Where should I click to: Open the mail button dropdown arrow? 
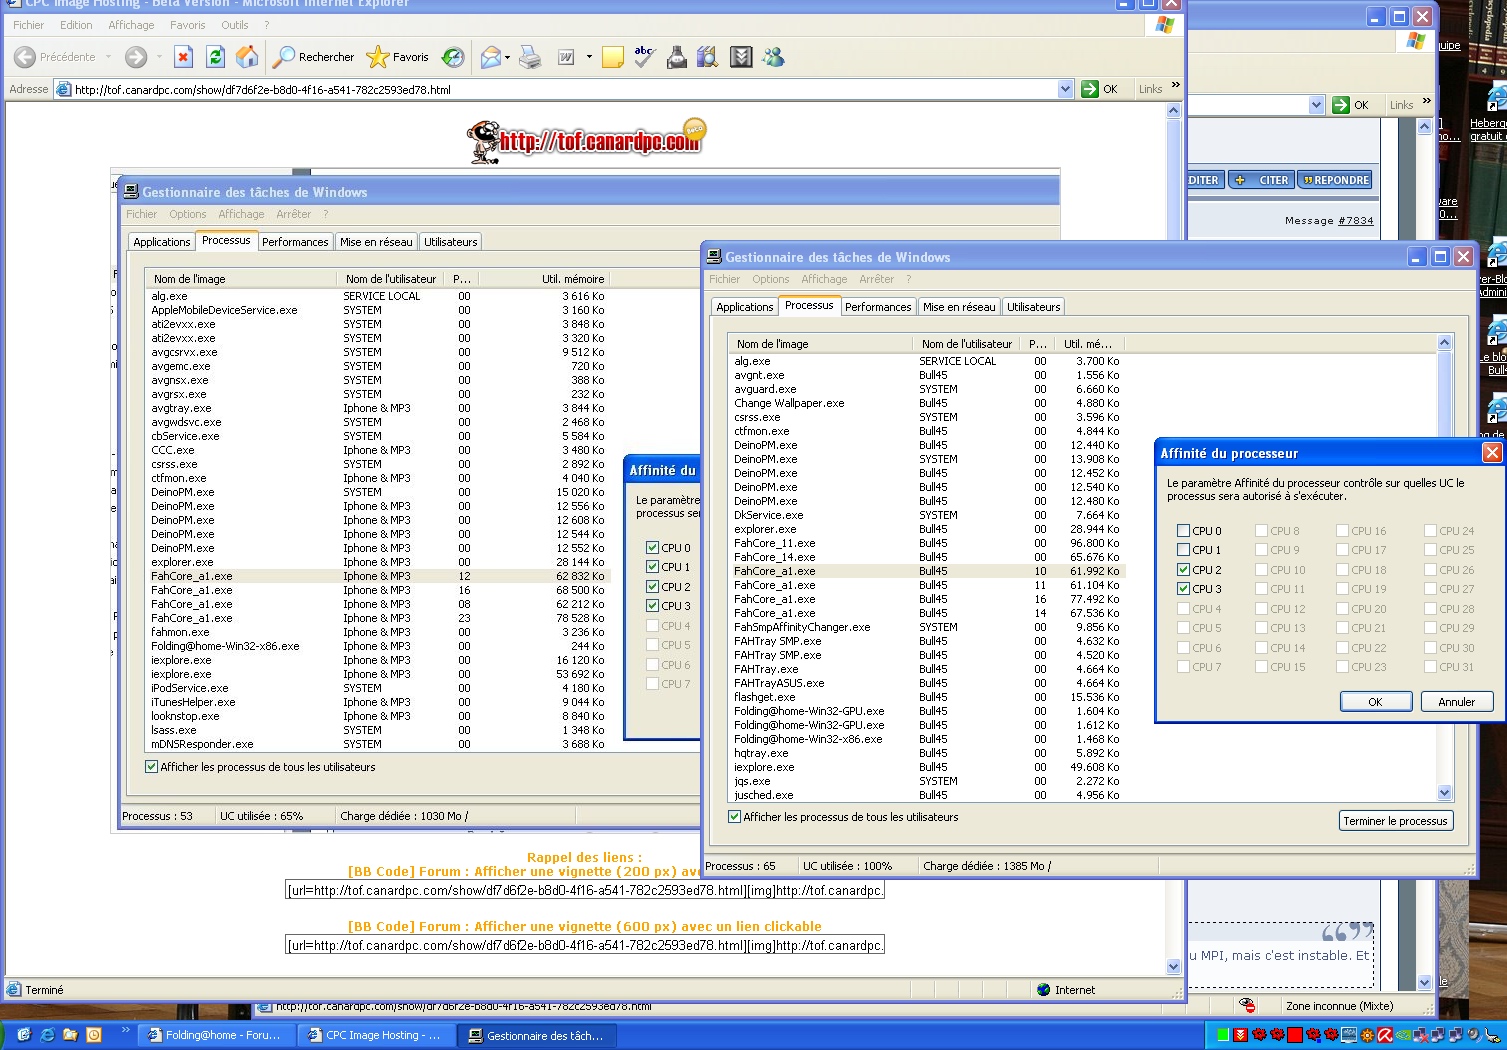coord(507,57)
